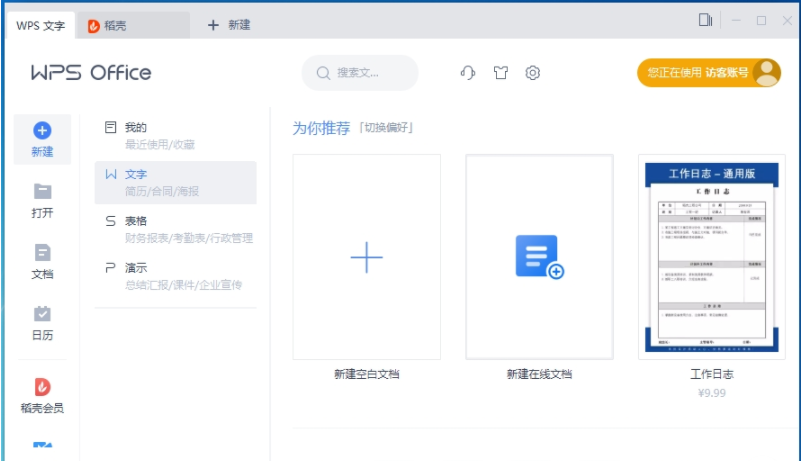This screenshot has width=802, height=461.
Task: Minimize the WPS window
Action: coord(736,20)
